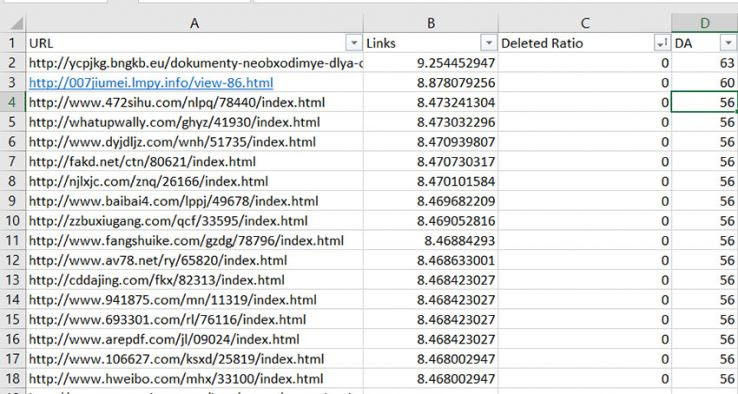Viewport: 738px width, 394px height.
Task: Click the DA header cell
Action: (x=705, y=43)
